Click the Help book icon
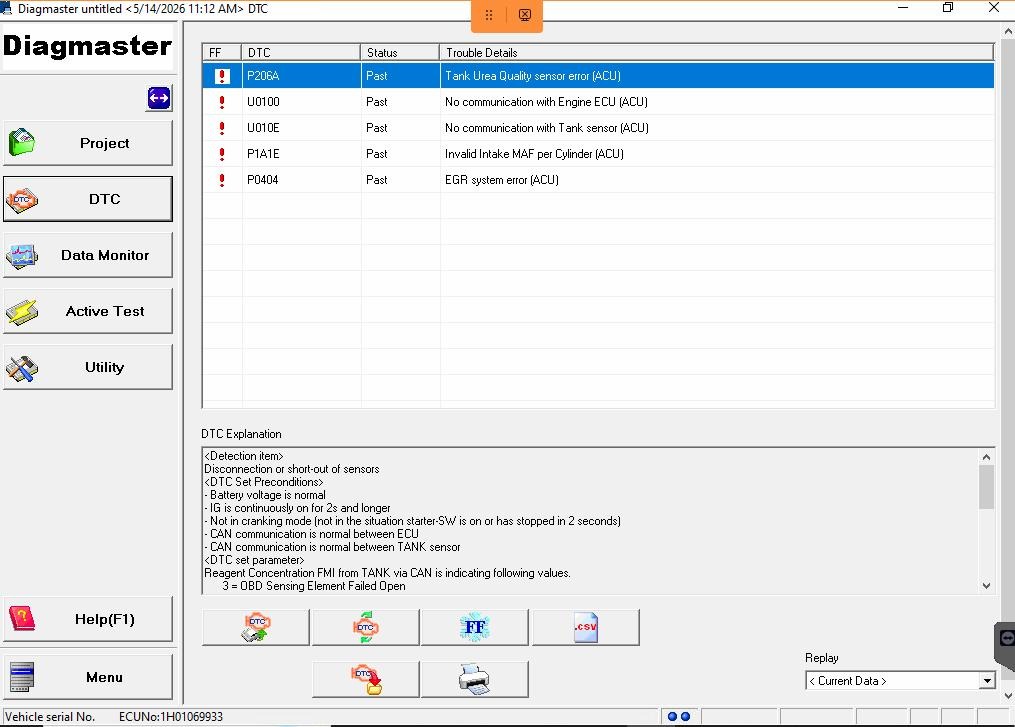The height and width of the screenshot is (727, 1015). pyautogui.click(x=21, y=619)
